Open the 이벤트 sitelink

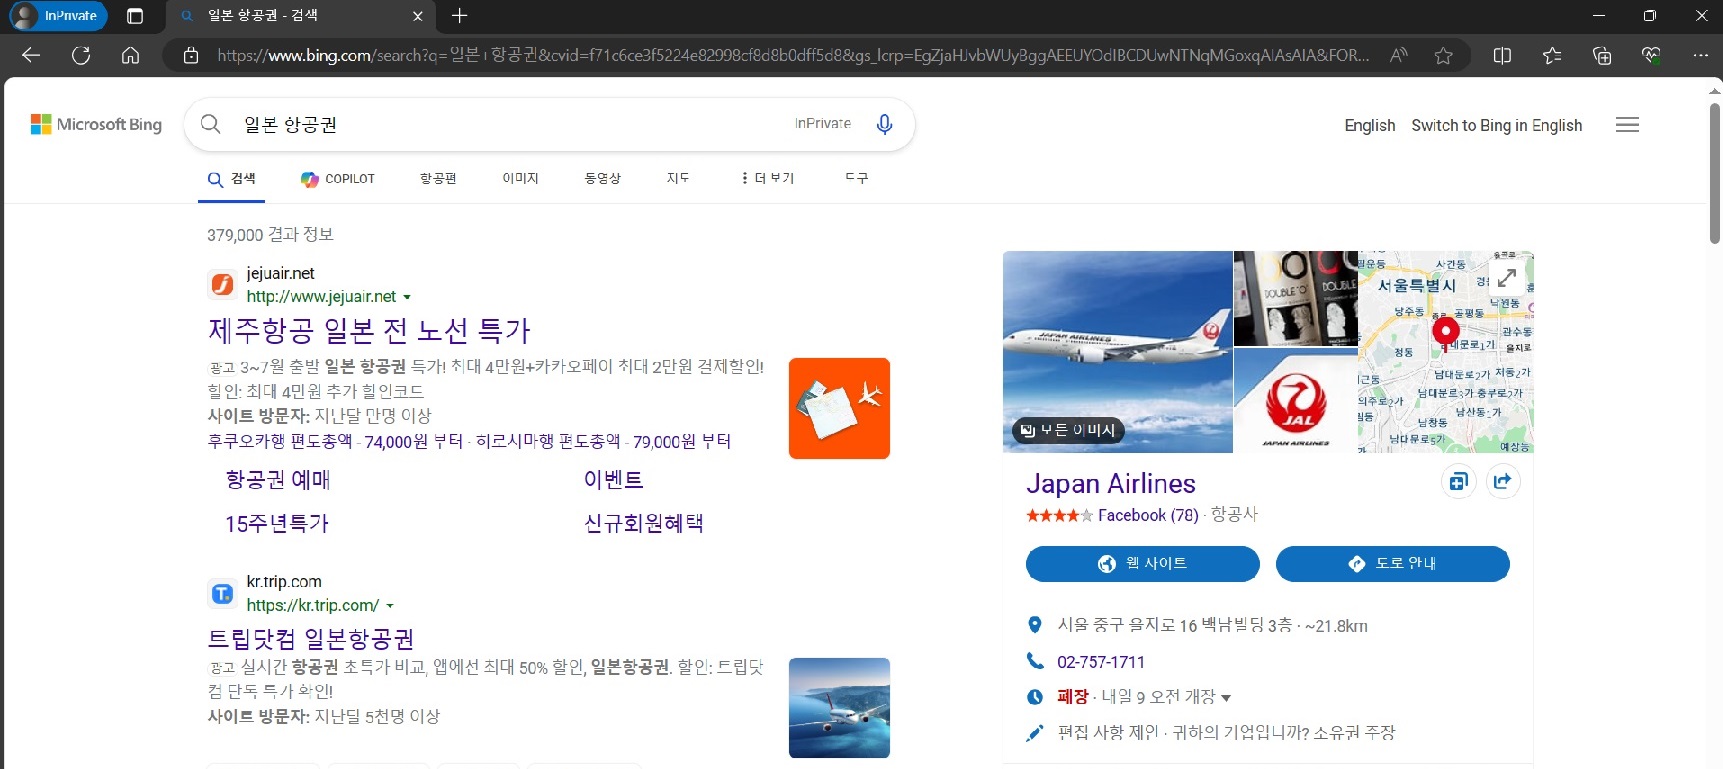point(613,480)
